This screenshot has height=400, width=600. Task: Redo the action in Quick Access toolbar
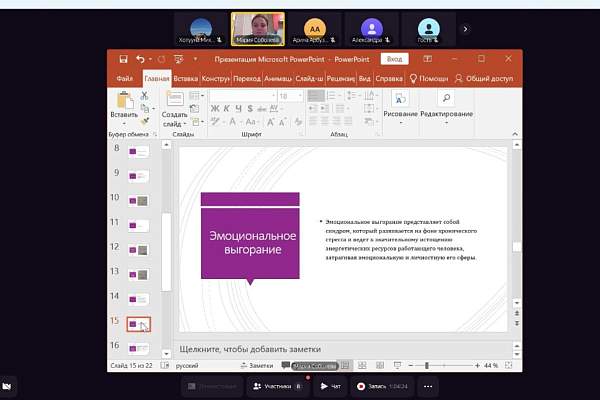click(161, 59)
